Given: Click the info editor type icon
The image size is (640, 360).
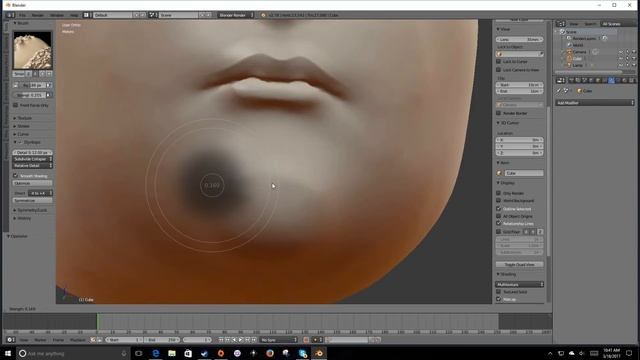Looking at the screenshot, I should click(10, 15).
